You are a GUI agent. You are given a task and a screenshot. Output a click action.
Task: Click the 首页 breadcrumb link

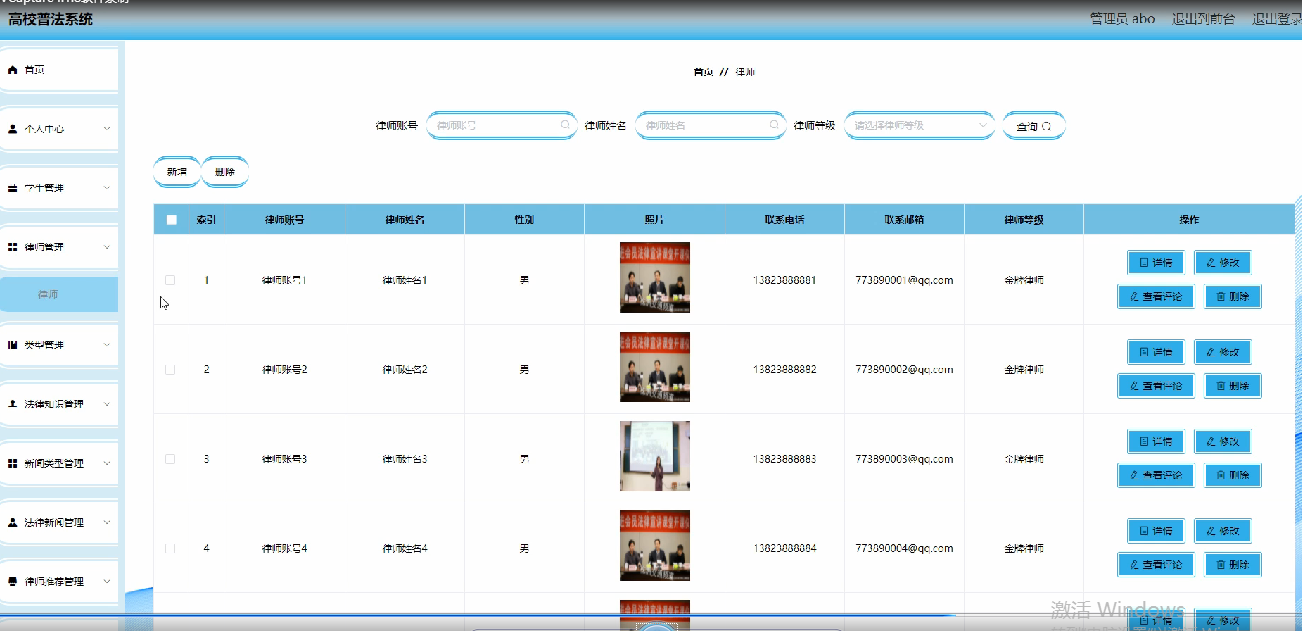click(x=704, y=72)
